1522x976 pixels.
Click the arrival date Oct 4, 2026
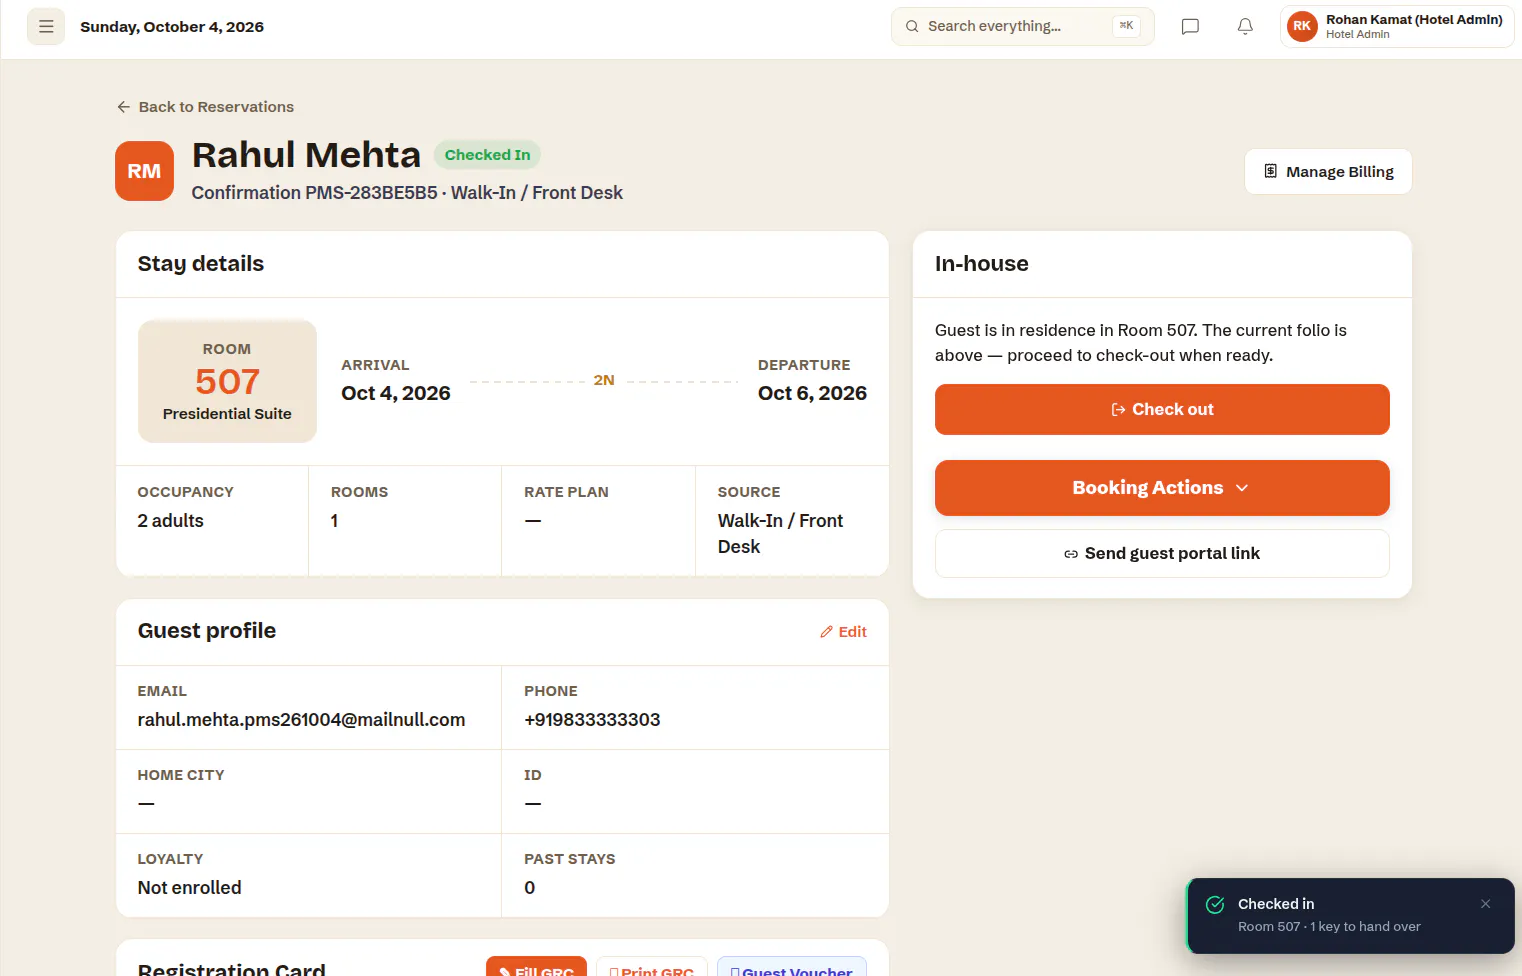396,393
